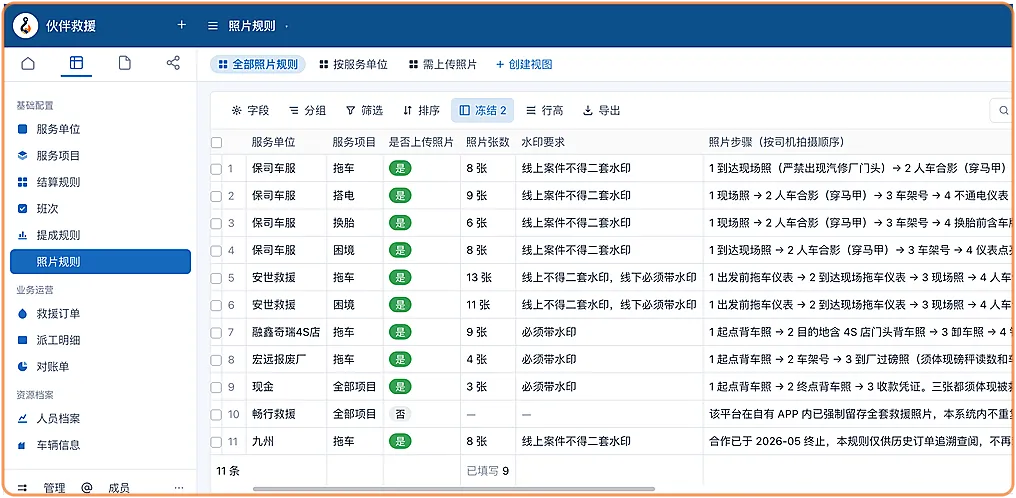This screenshot has height=498, width=1016.
Task: Open the 排序 sort options
Action: [421, 111]
